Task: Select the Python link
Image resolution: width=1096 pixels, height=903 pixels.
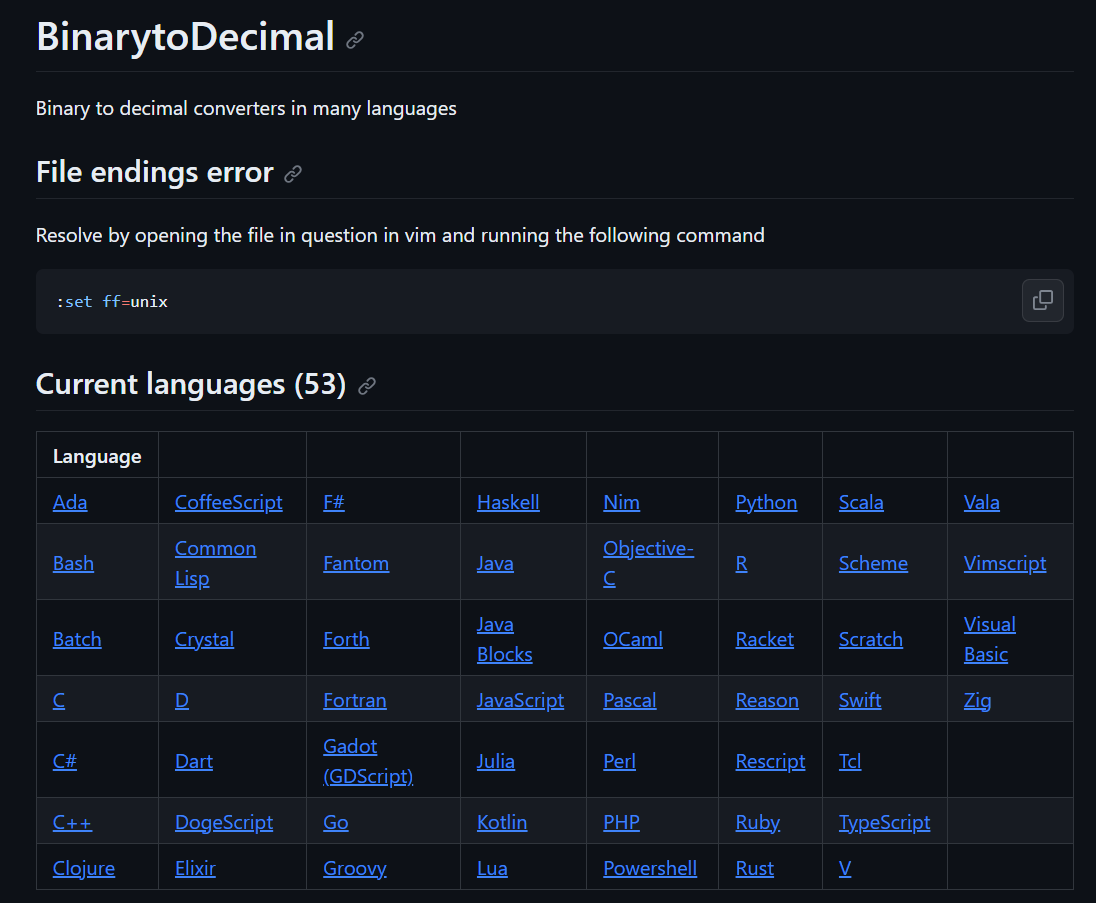Action: click(766, 503)
